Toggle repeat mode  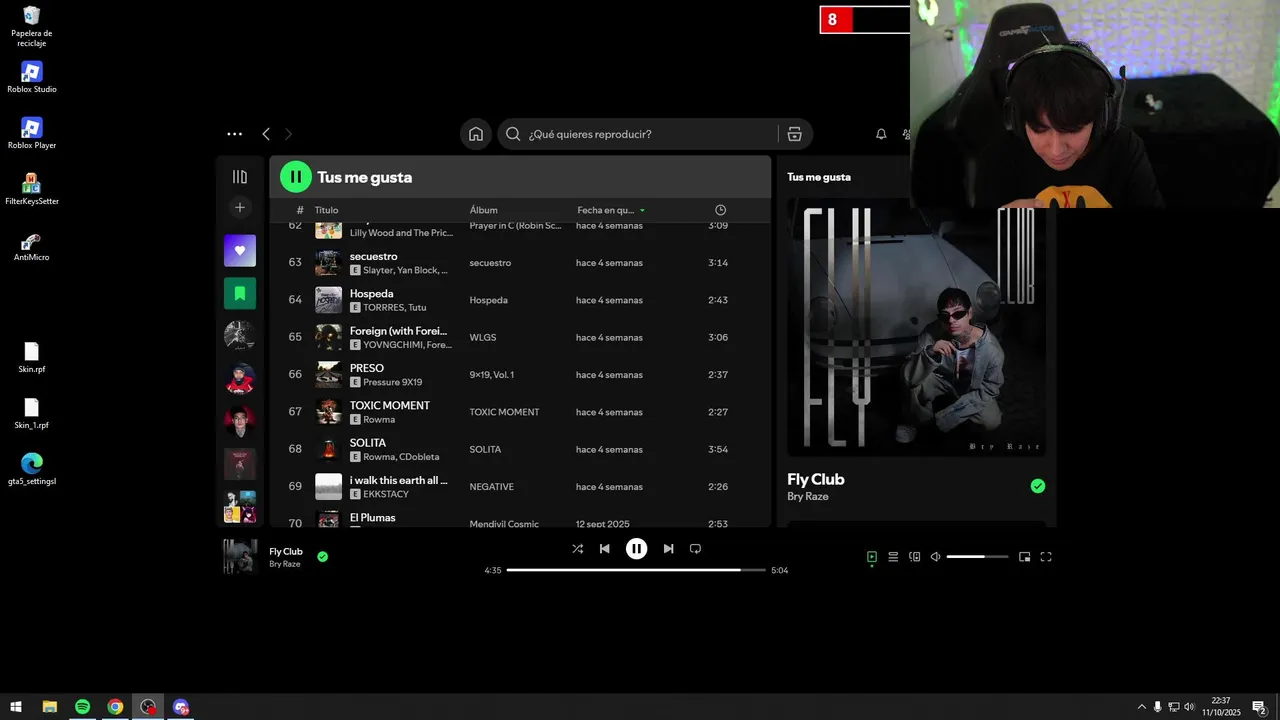pos(695,549)
